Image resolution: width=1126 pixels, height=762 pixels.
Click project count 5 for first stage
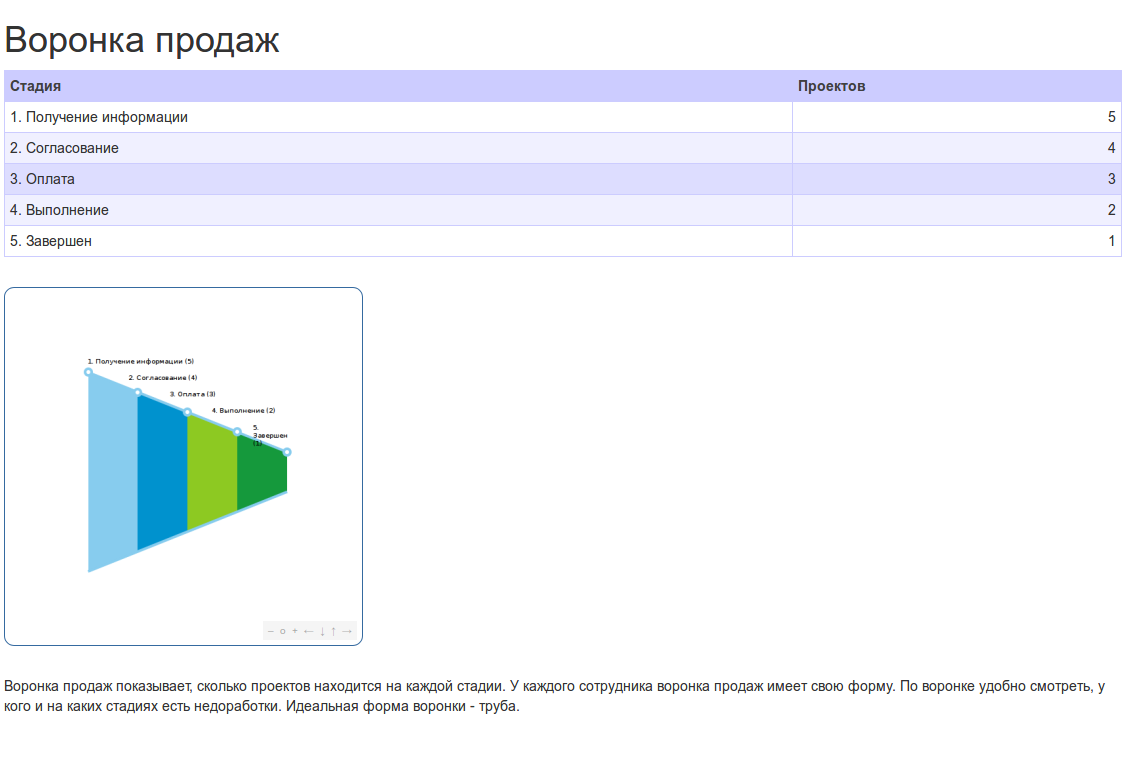[x=1111, y=117]
